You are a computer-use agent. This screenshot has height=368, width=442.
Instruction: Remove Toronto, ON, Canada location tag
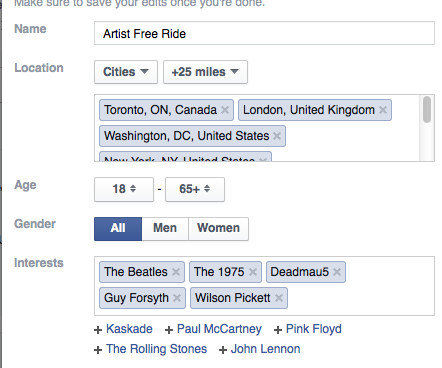(225, 110)
